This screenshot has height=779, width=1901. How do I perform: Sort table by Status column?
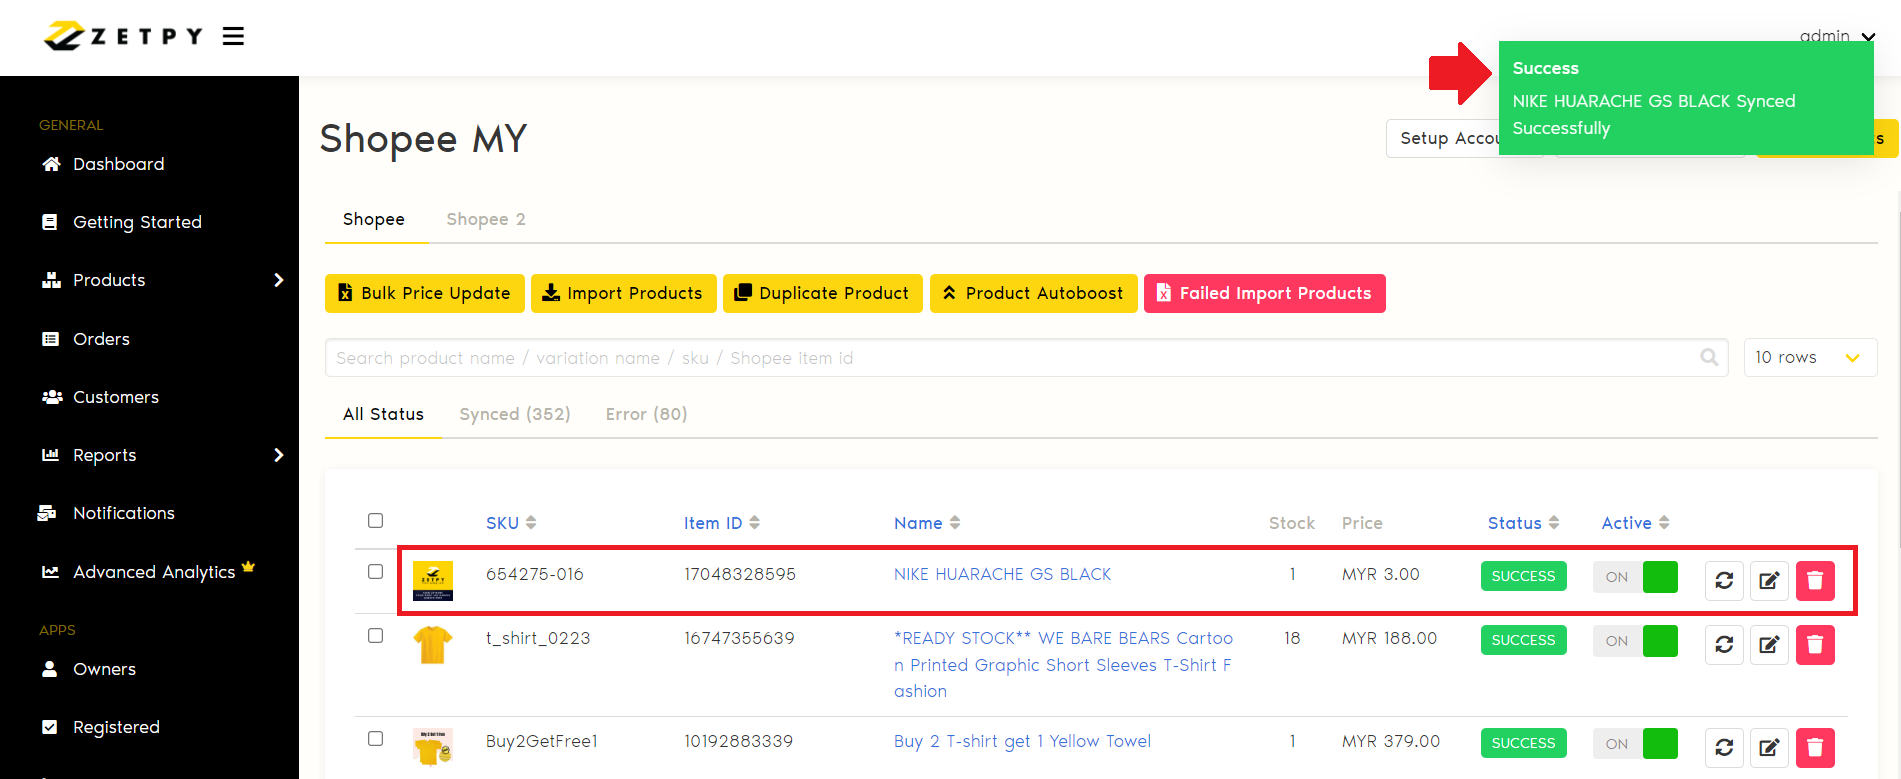(x=1524, y=523)
